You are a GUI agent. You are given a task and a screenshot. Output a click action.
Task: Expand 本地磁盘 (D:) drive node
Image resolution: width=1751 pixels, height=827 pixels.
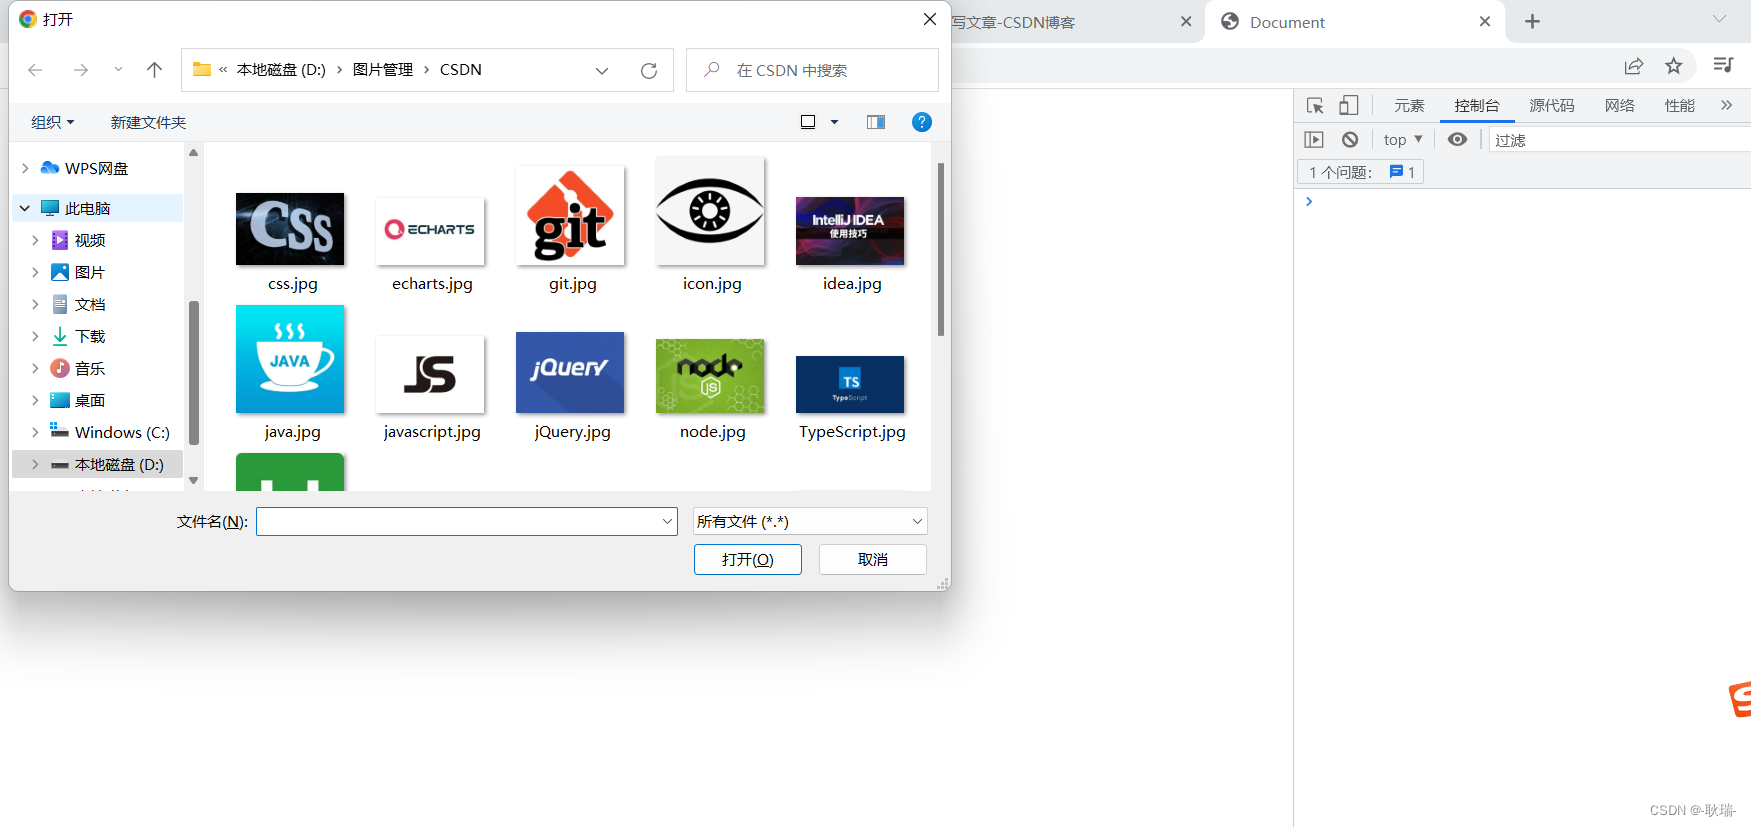[x=35, y=464]
